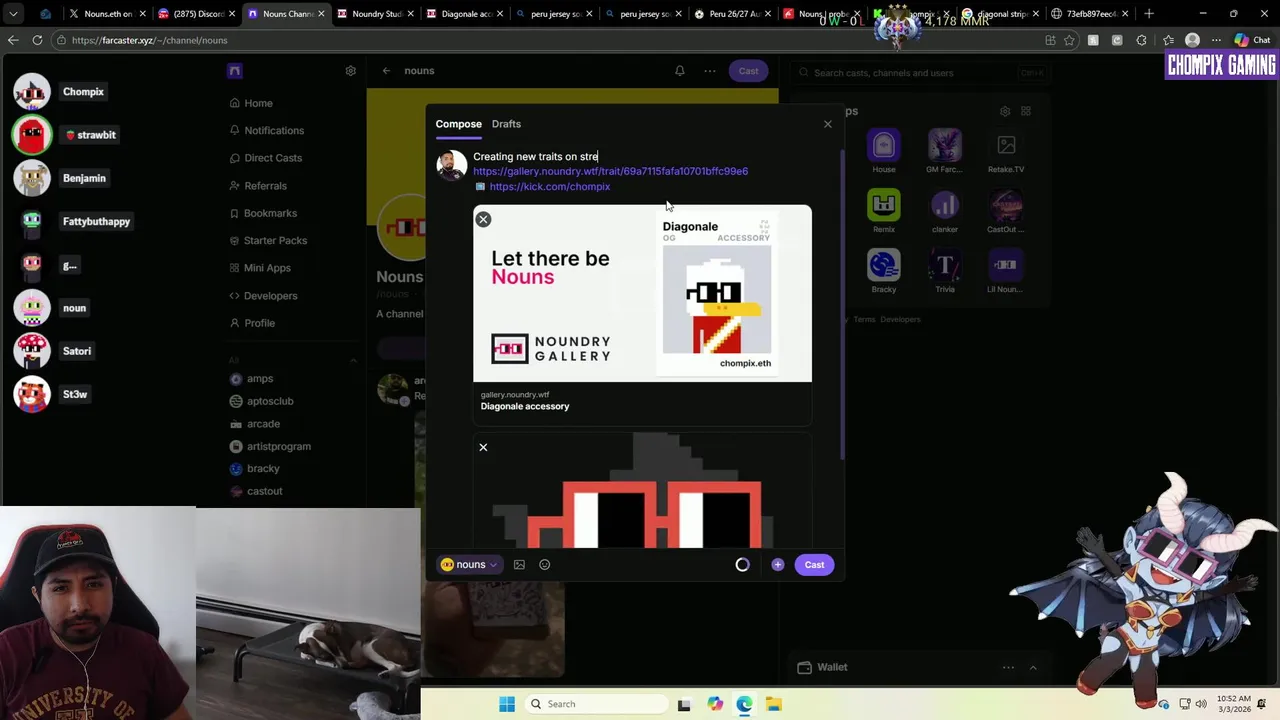Open the nouns channel selector dropdown
Viewport: 1280px width, 720px height.
469,565
